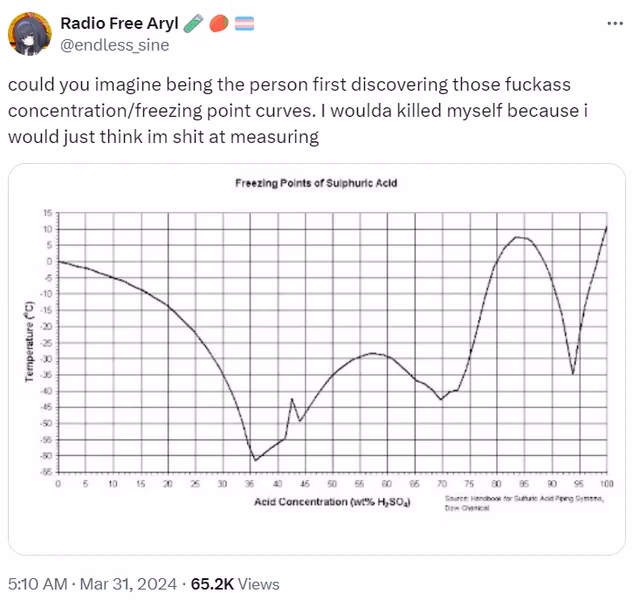
Task: Click the trans flag emoji in name
Action: (244, 23)
